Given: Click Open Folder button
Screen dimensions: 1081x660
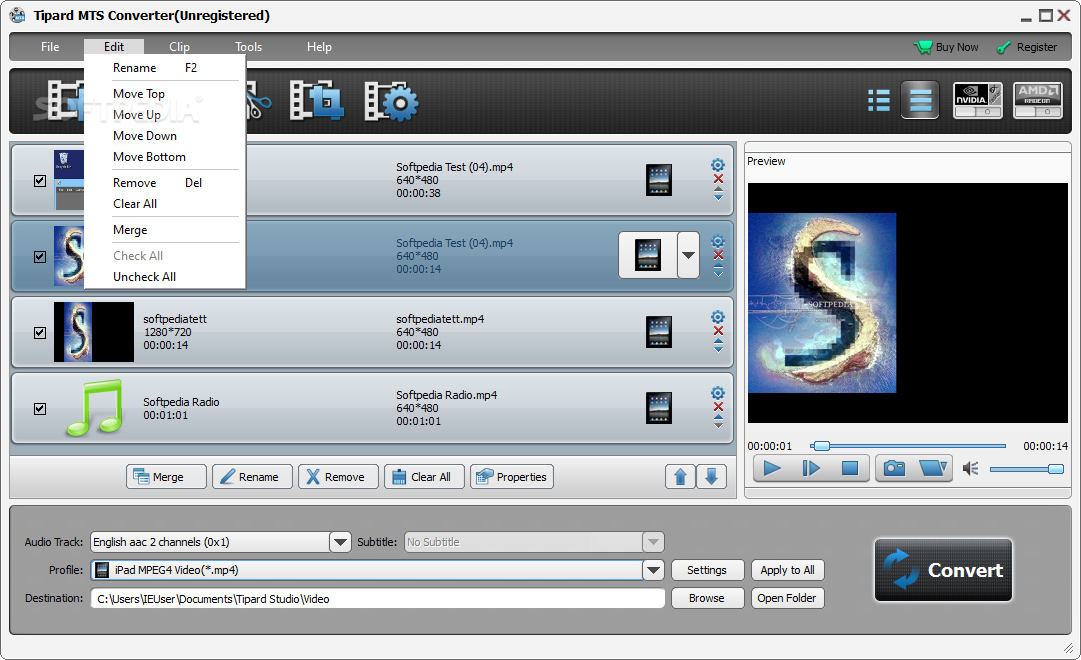Looking at the screenshot, I should (787, 598).
